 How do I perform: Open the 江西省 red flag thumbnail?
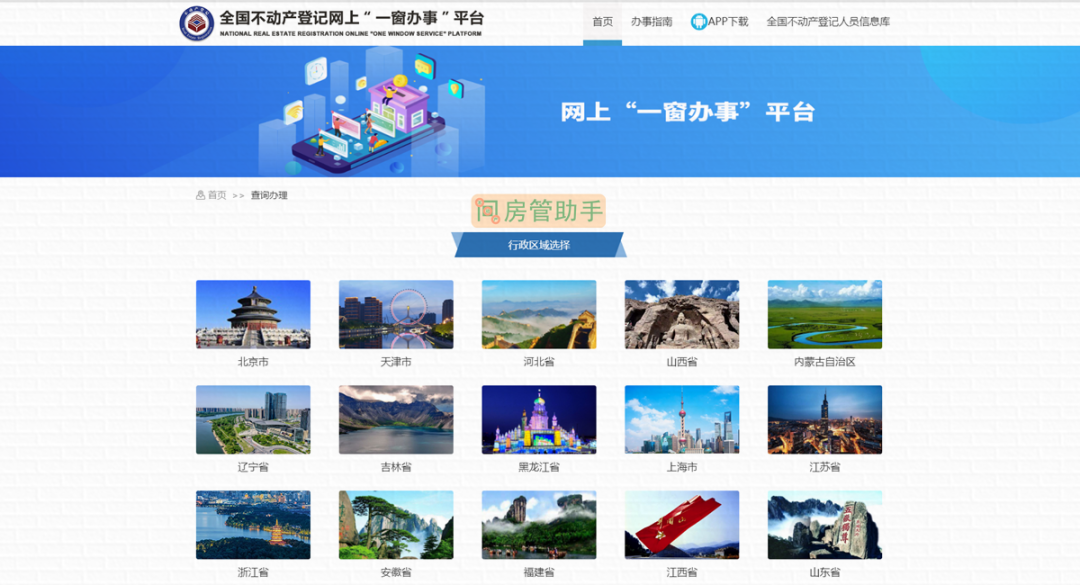682,524
